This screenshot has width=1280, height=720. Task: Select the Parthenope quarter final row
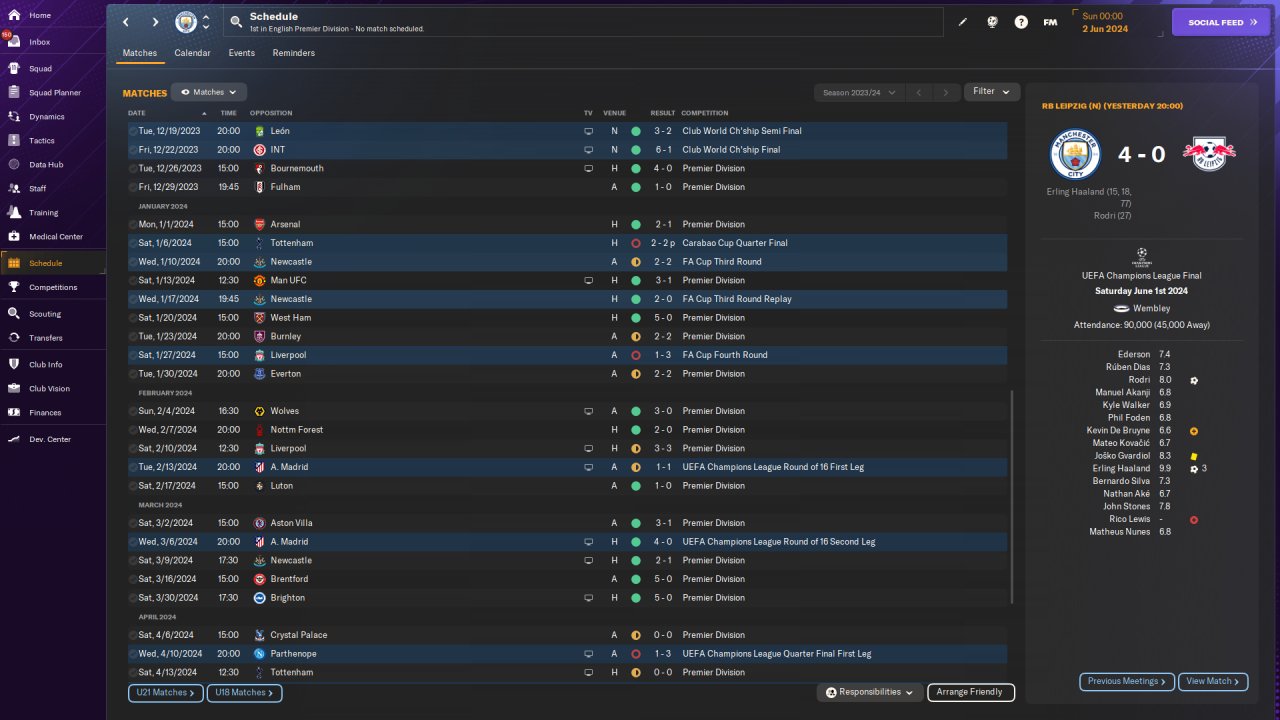[566, 654]
